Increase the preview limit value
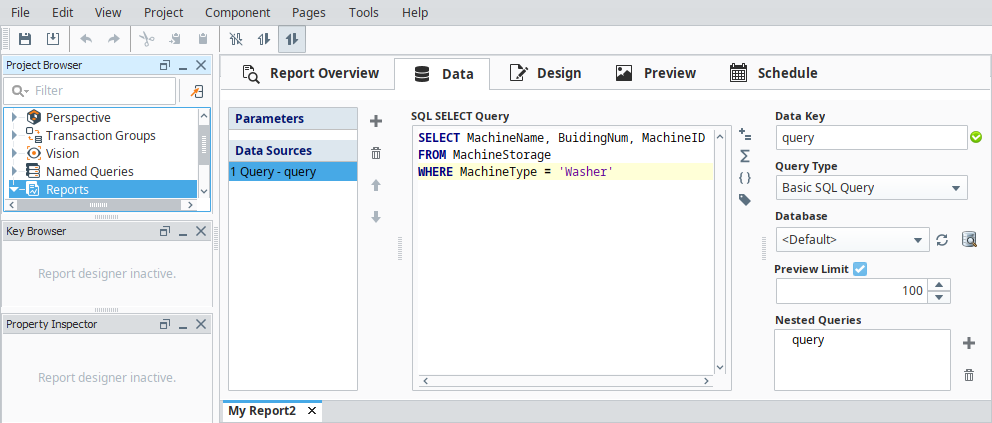 point(939,285)
